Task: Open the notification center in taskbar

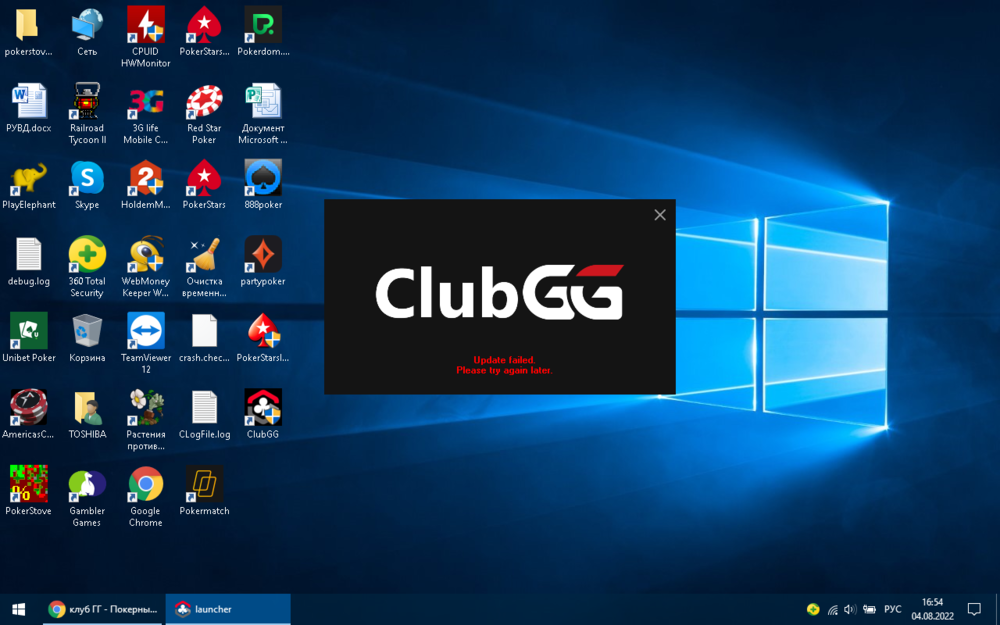Action: pyautogui.click(x=974, y=609)
